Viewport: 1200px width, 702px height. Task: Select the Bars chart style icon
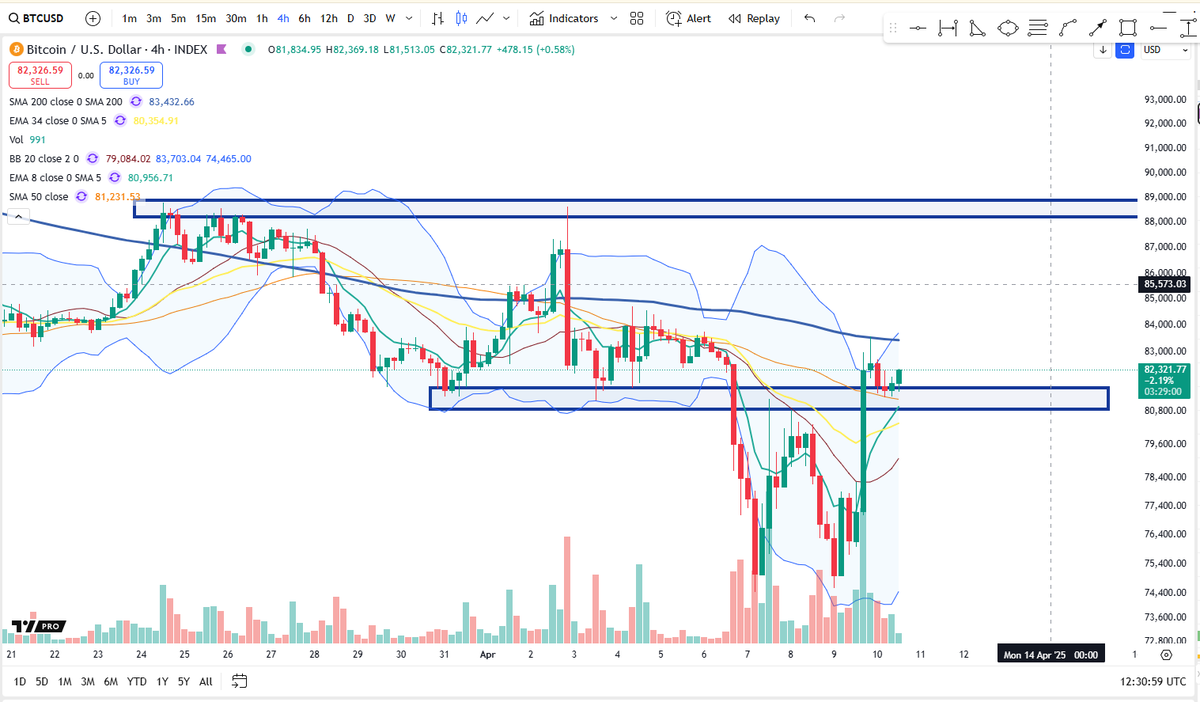[x=439, y=18]
